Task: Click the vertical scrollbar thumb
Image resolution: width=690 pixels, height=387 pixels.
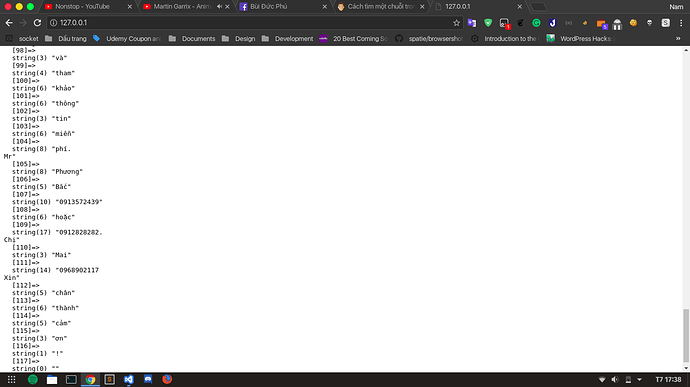Action: coord(686,335)
